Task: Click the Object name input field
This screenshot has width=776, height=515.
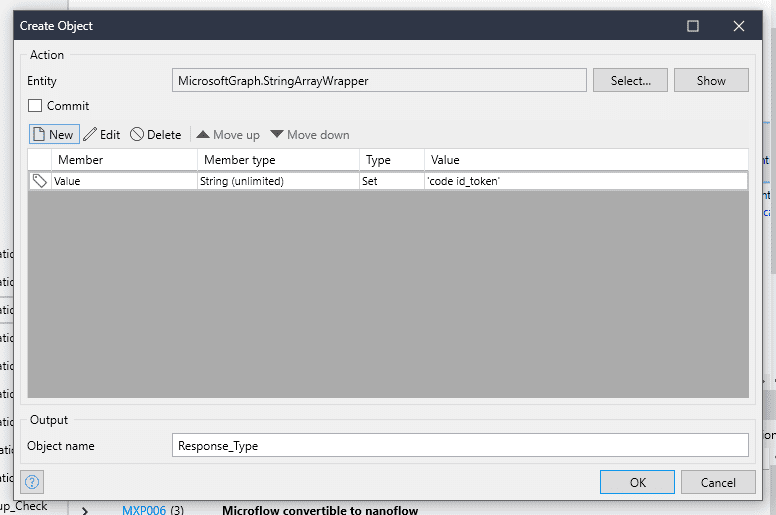Action: pyautogui.click(x=460, y=446)
